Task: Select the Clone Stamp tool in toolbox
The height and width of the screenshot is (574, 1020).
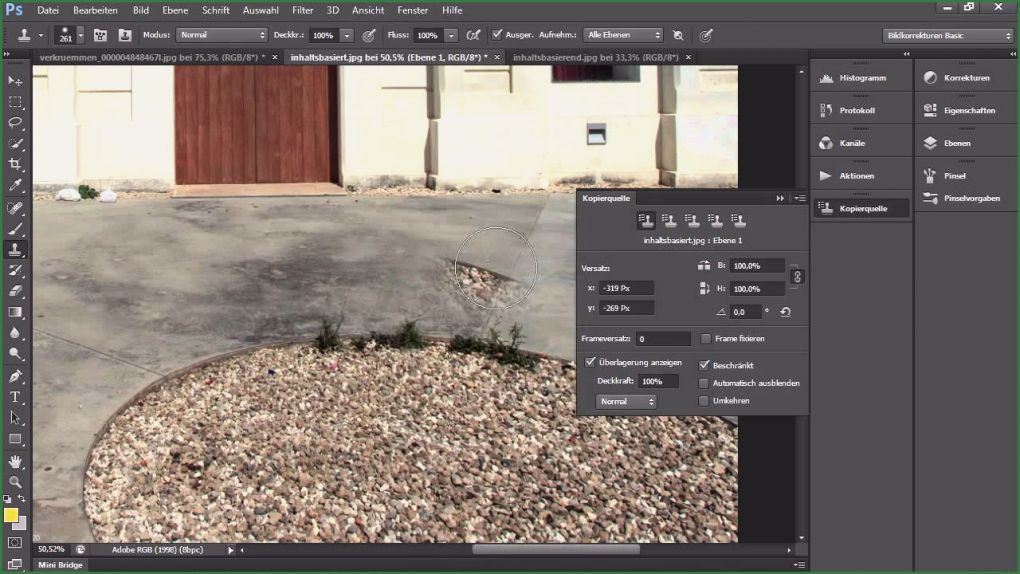Action: (15, 250)
